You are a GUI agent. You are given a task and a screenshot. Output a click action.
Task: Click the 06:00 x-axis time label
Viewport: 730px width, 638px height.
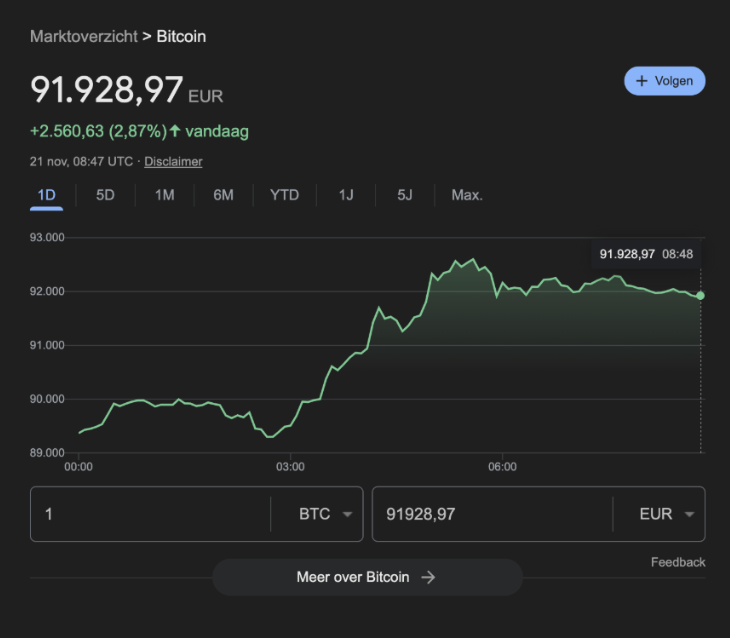tap(502, 467)
